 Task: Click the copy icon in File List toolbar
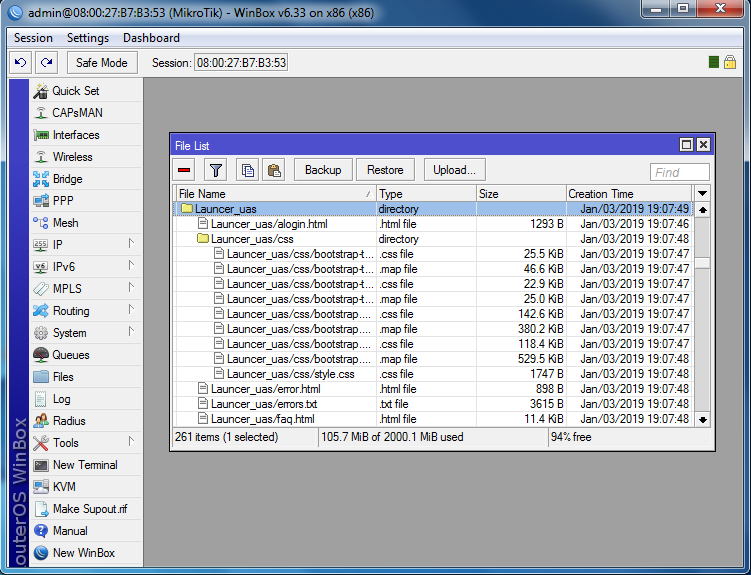pyautogui.click(x=248, y=170)
